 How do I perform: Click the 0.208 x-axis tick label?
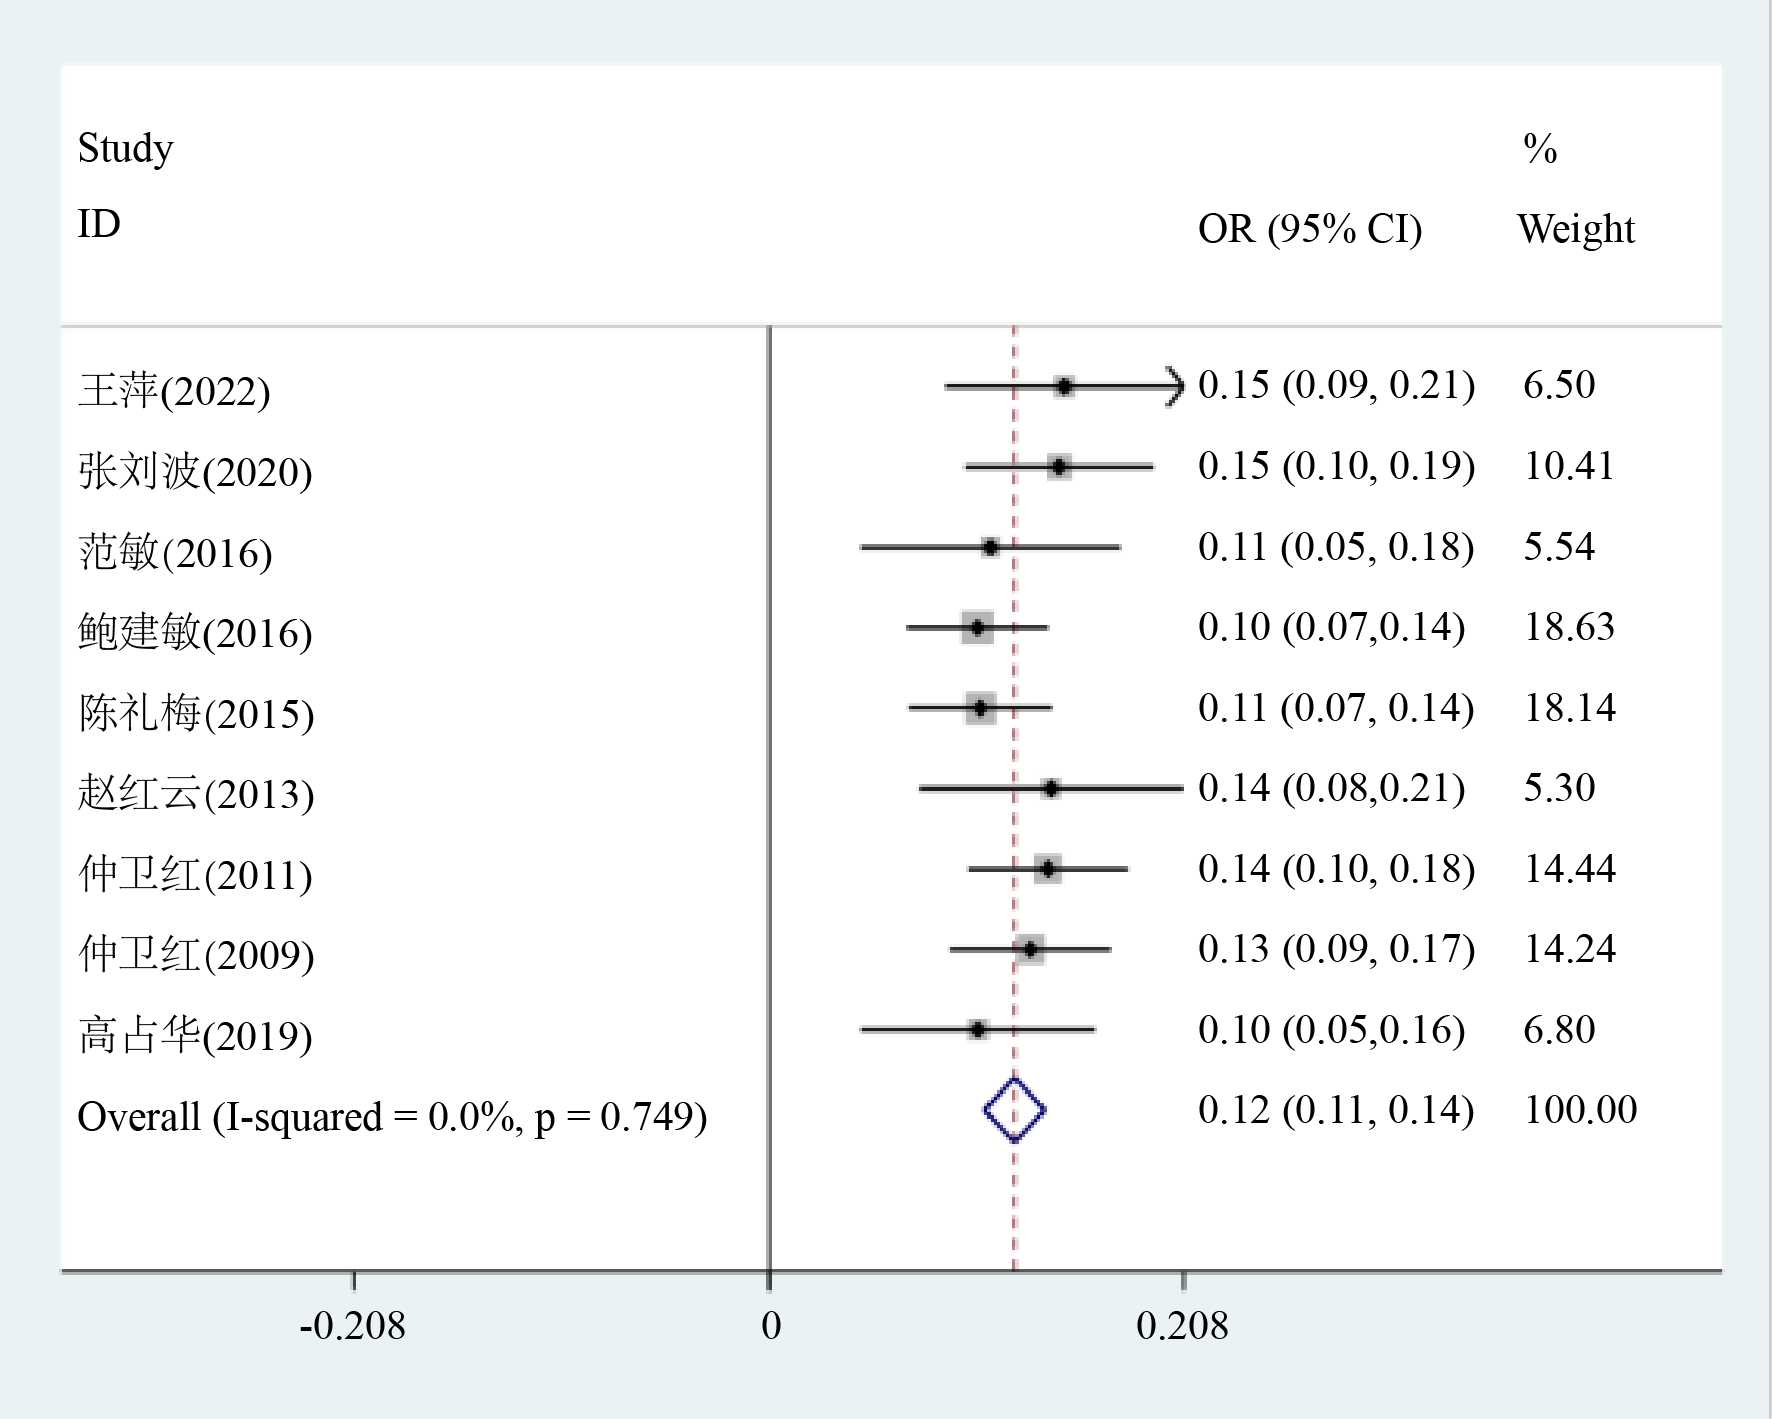coord(1182,1326)
